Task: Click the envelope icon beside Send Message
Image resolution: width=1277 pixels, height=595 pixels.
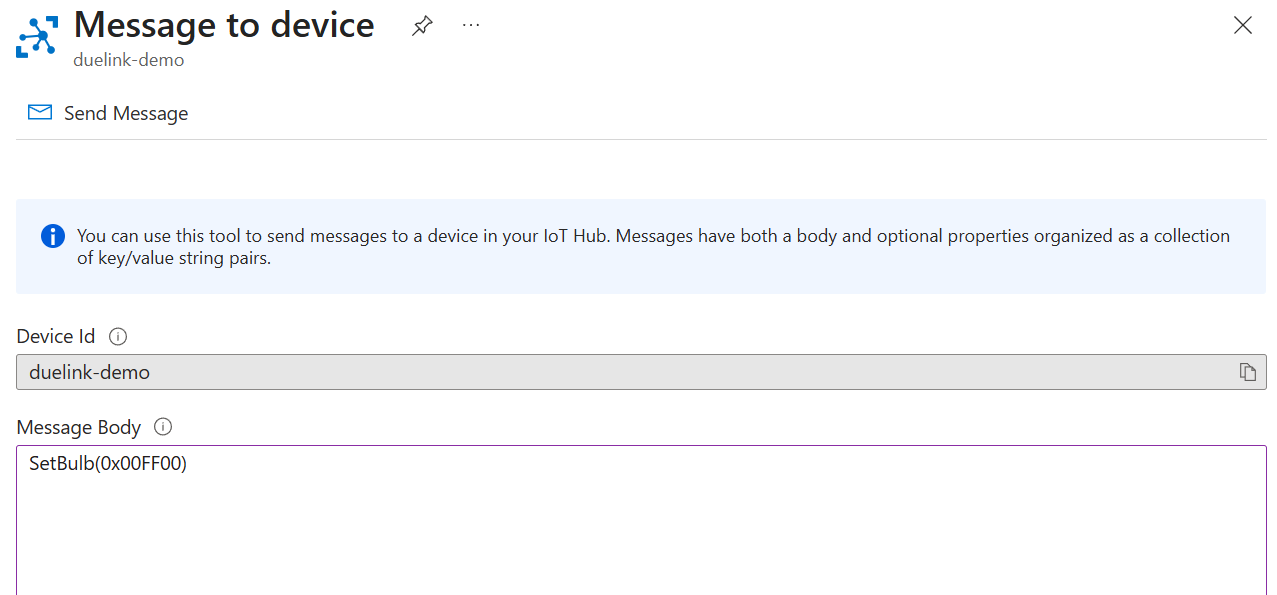Action: (x=40, y=113)
